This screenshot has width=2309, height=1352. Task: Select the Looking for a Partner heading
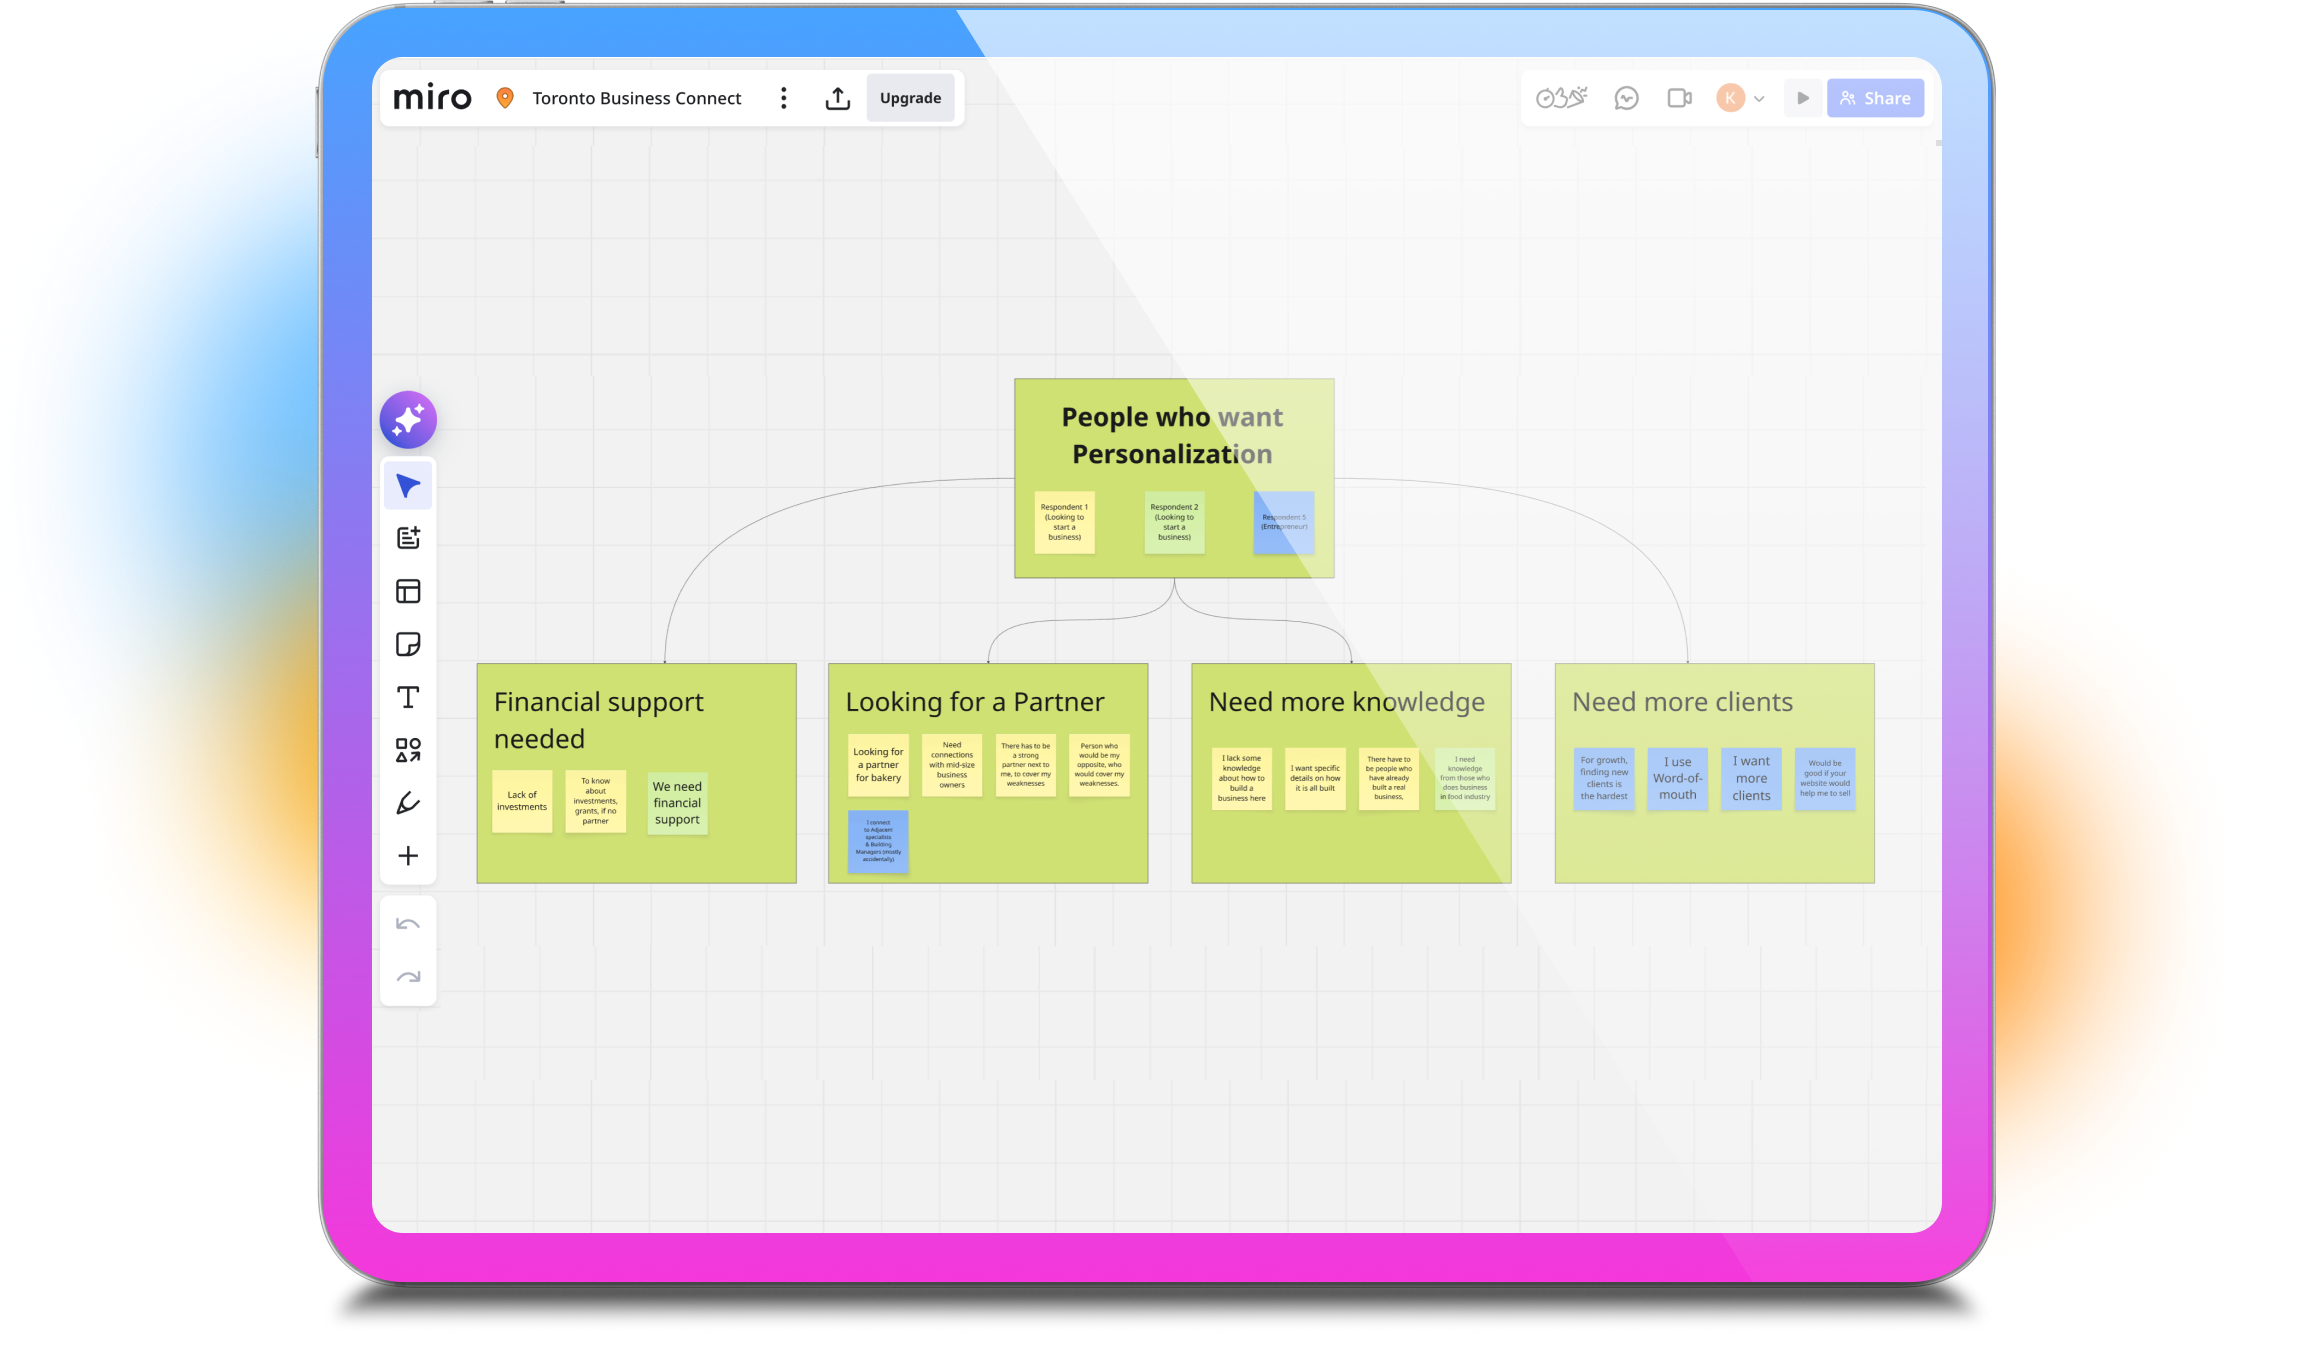click(975, 702)
